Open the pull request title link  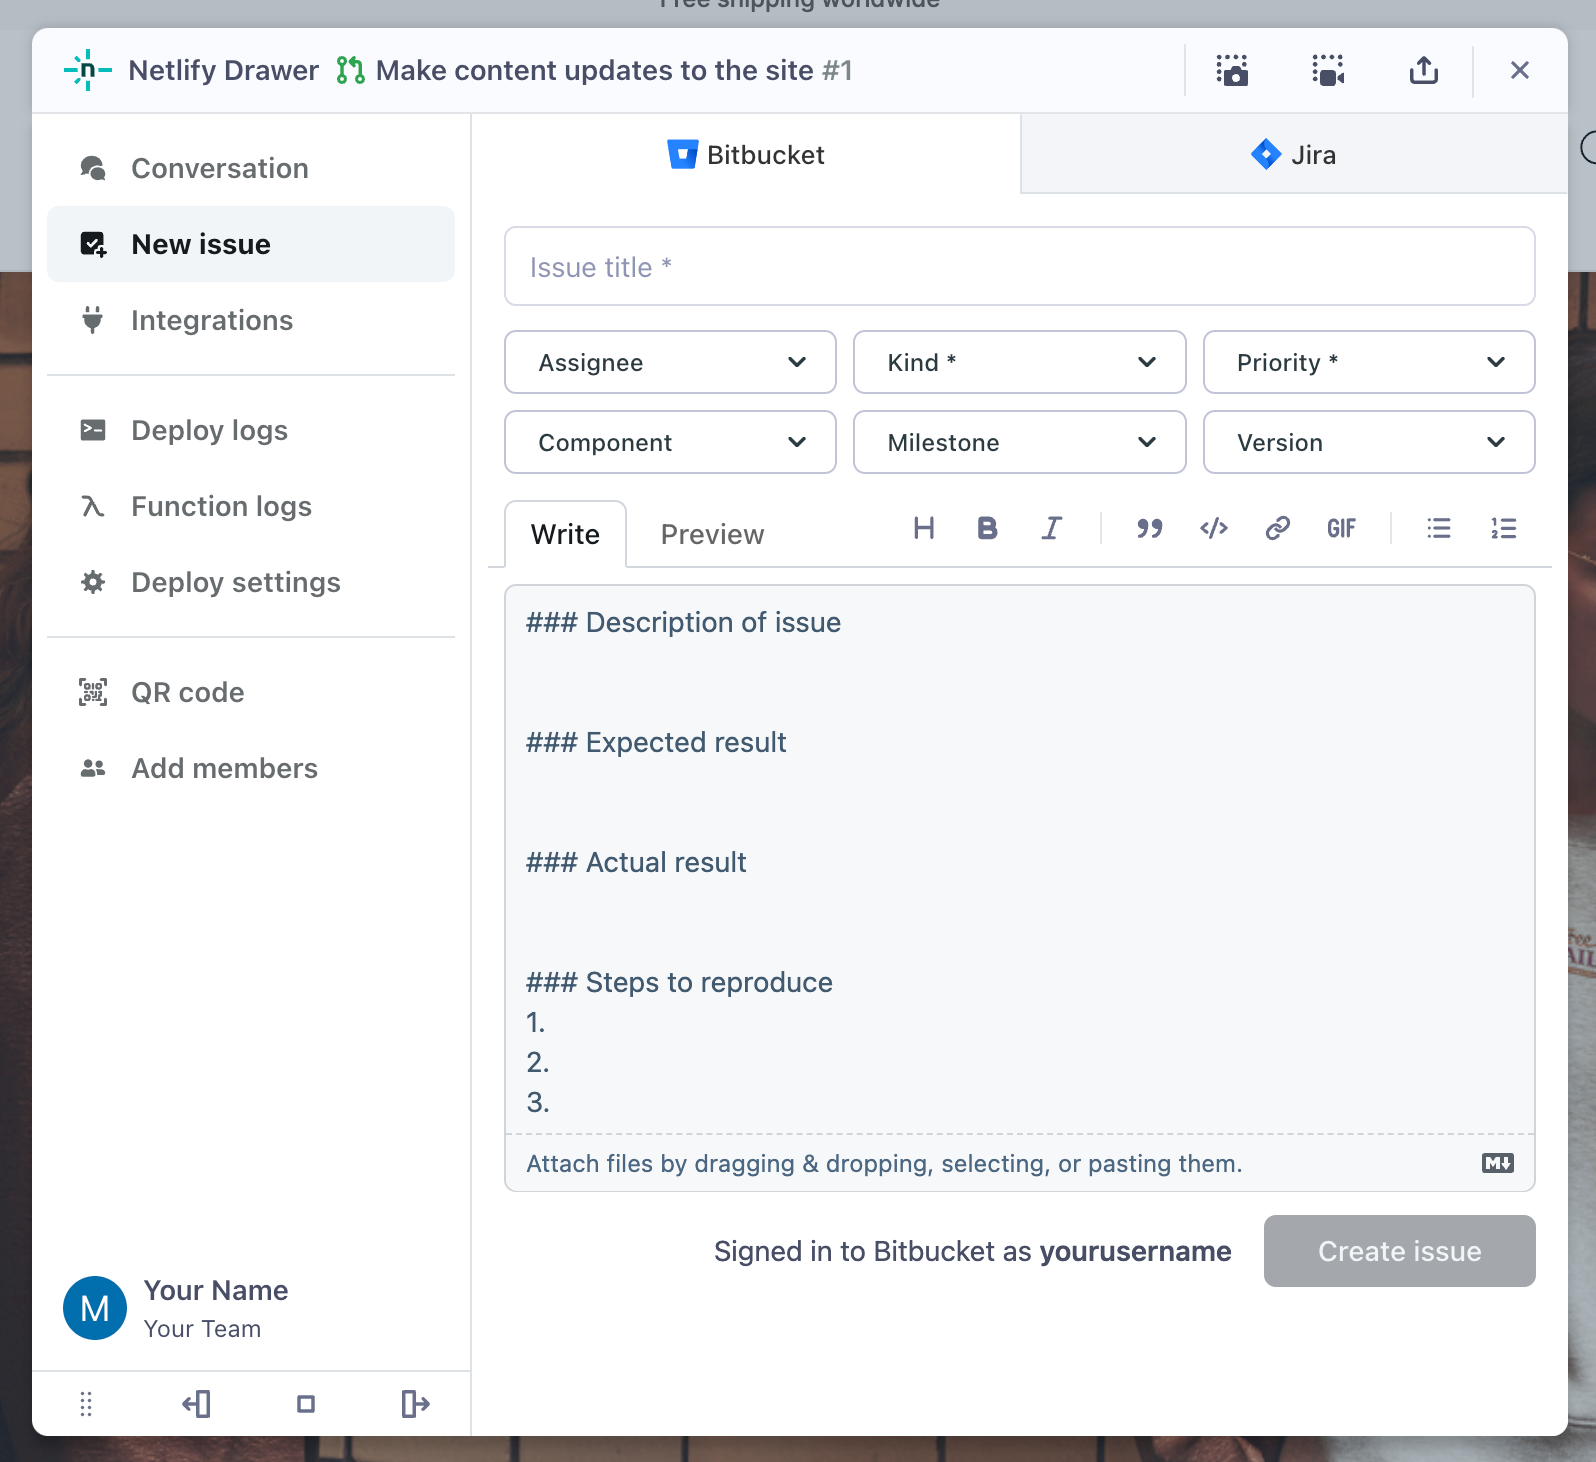(614, 70)
